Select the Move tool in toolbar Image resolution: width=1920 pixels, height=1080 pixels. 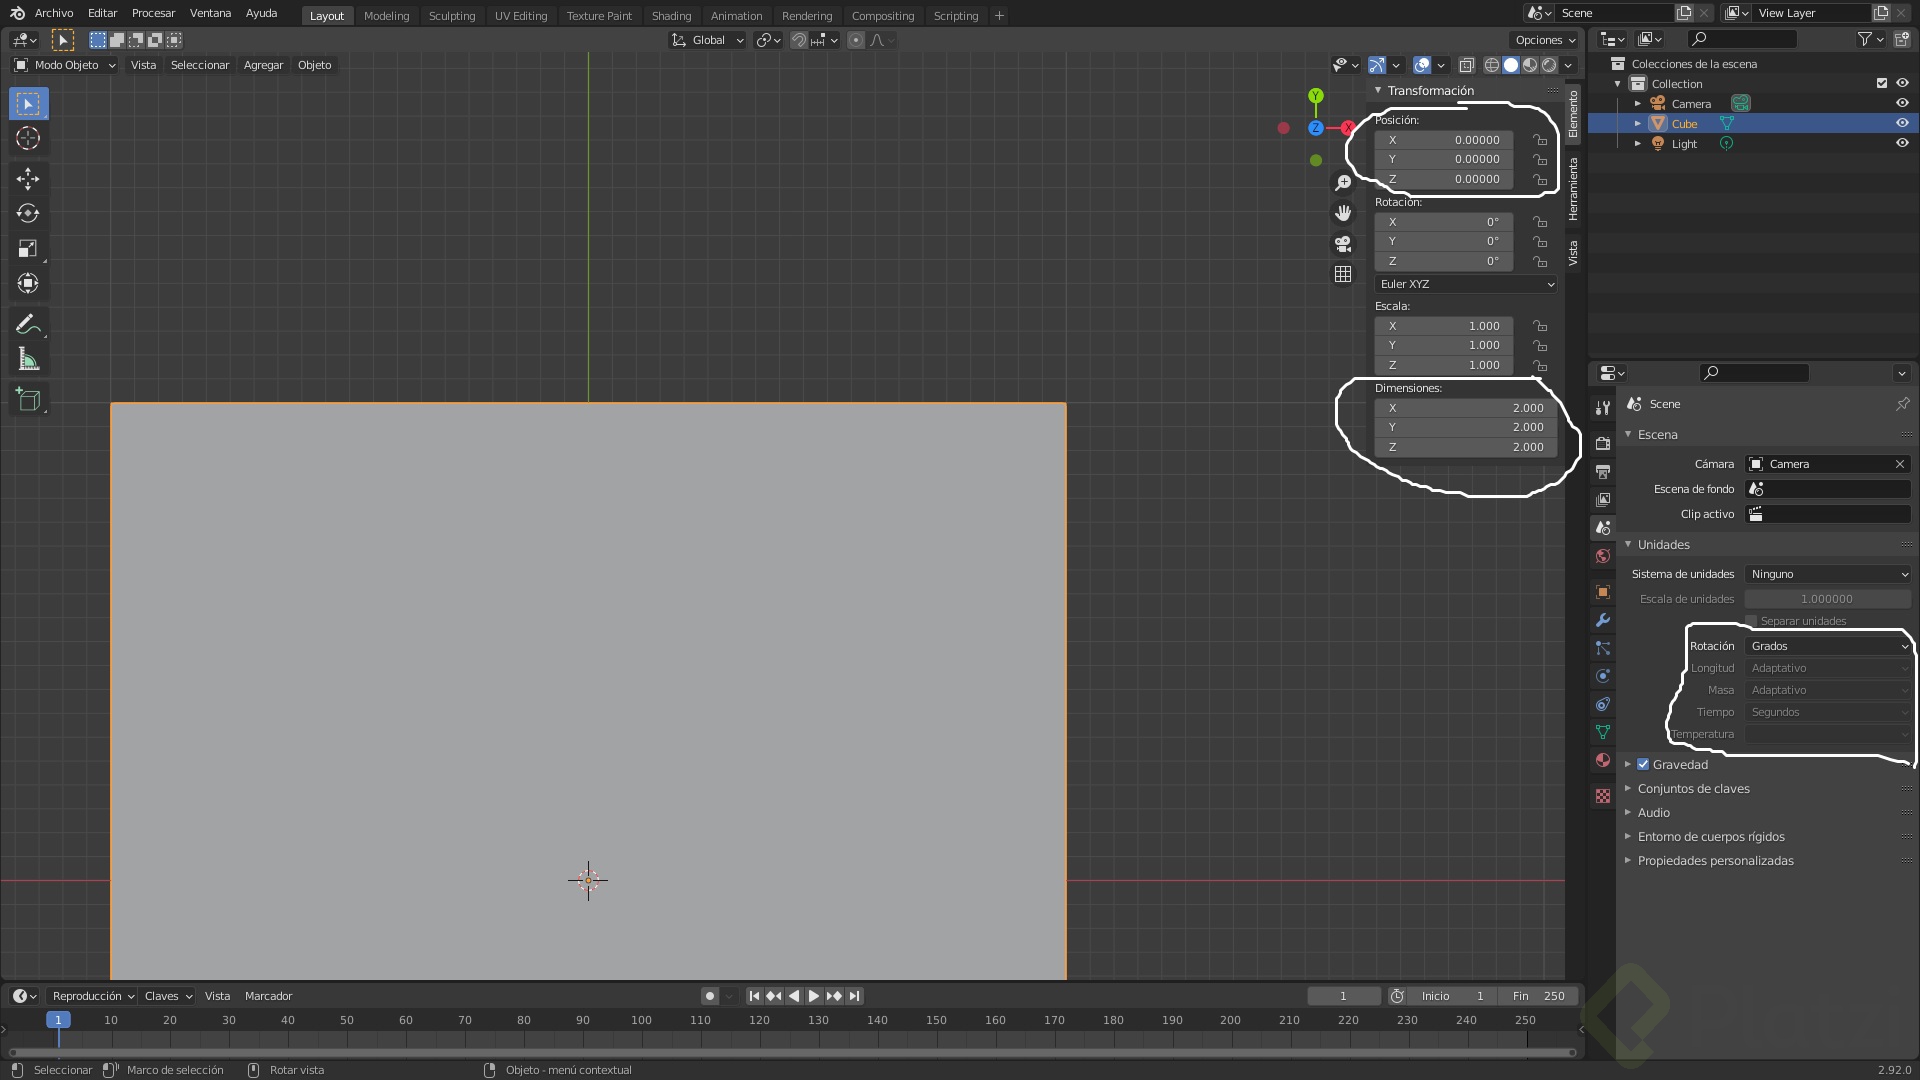(28, 179)
